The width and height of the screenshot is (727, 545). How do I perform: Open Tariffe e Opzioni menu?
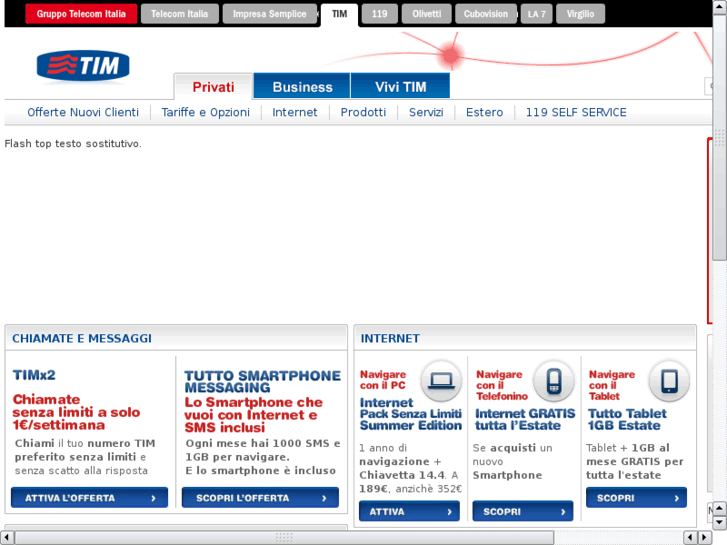pyautogui.click(x=205, y=112)
